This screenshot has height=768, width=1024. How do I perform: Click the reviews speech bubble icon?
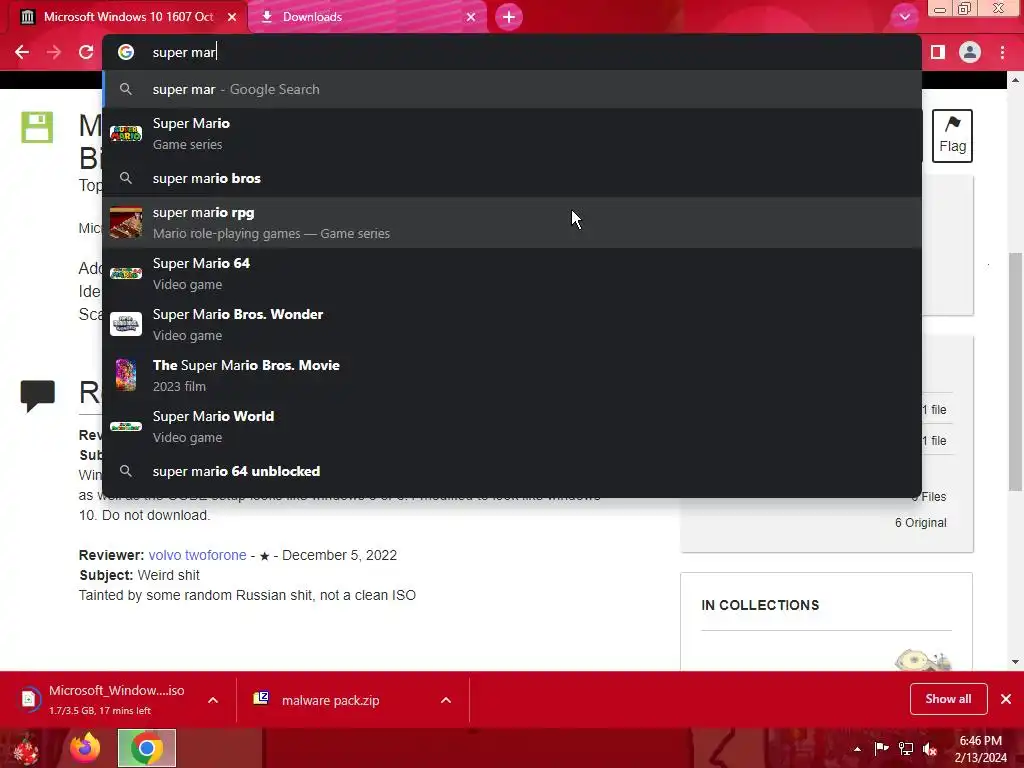click(37, 396)
